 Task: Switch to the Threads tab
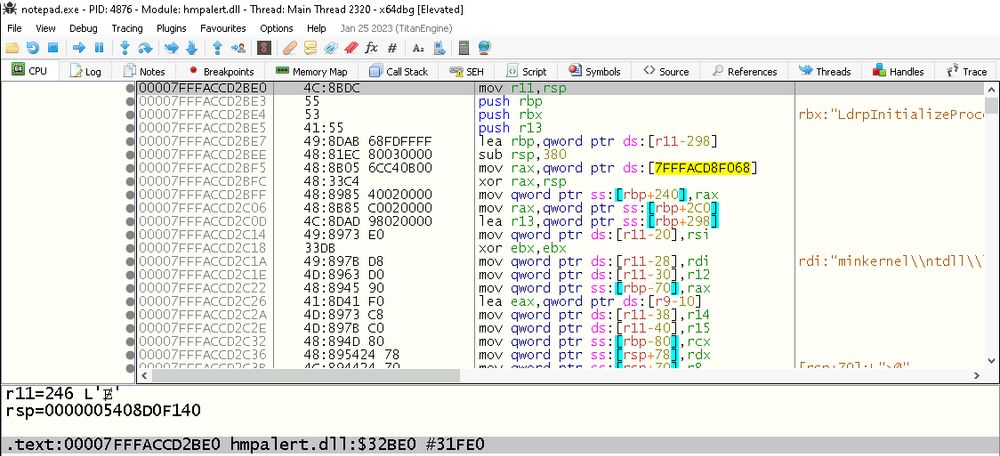(825, 71)
